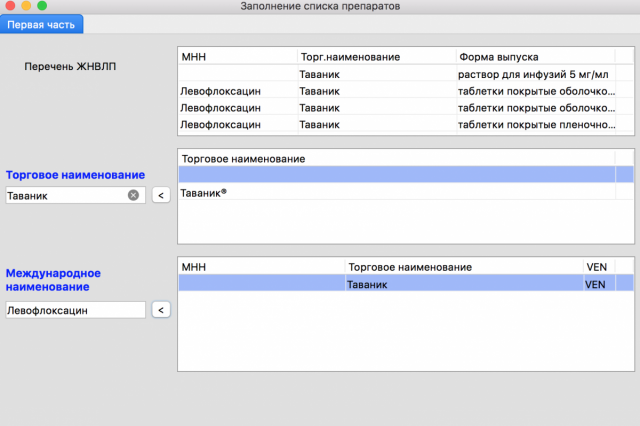Image resolution: width=640 pixels, height=426 pixels.
Task: Click the '<' button next to Левофлоксацин field
Action: (161, 310)
